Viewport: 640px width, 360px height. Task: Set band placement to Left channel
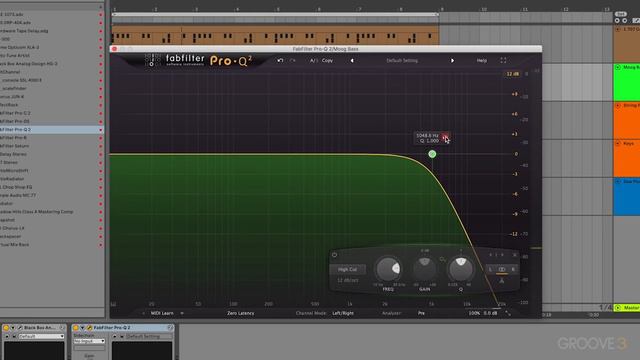point(491,269)
